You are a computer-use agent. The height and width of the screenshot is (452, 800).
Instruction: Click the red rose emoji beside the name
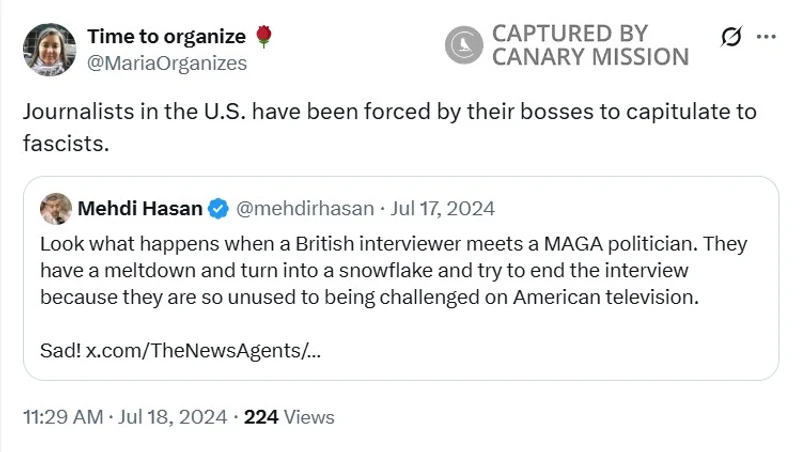pos(264,37)
